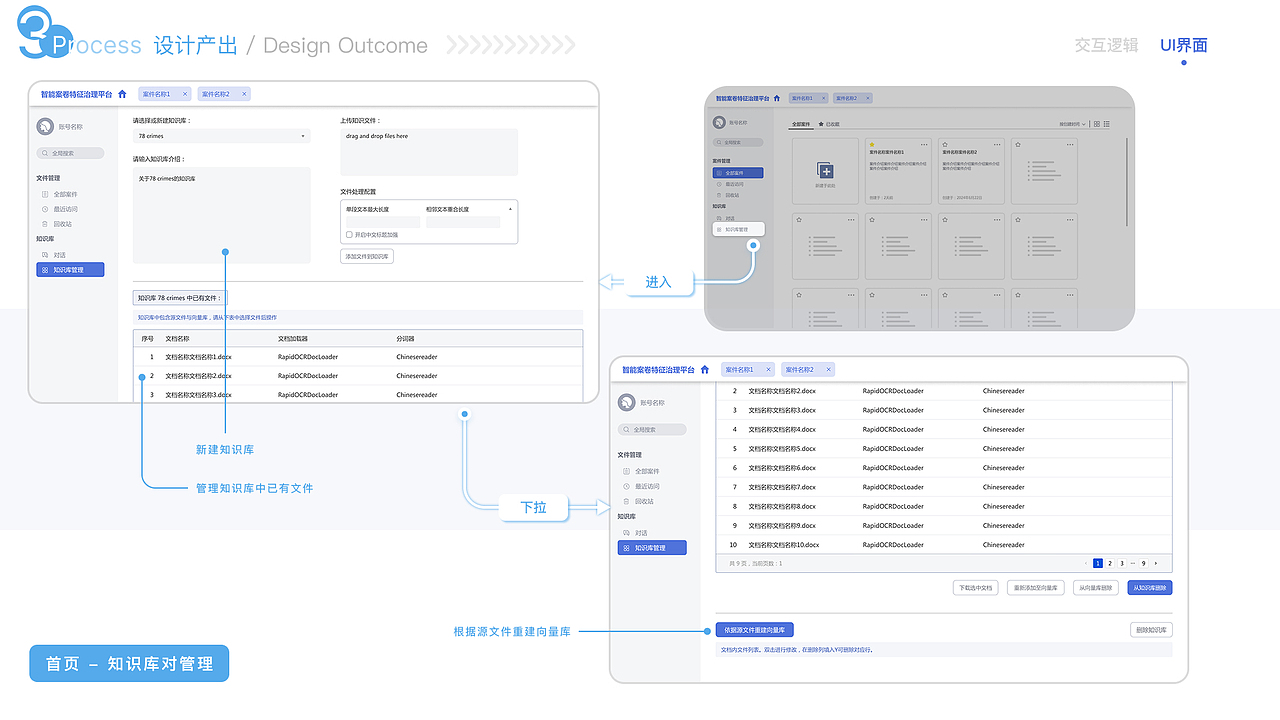The image size is (1280, 720).
Task: Open the 78 crimes knowledge base dropdown
Action: point(222,135)
